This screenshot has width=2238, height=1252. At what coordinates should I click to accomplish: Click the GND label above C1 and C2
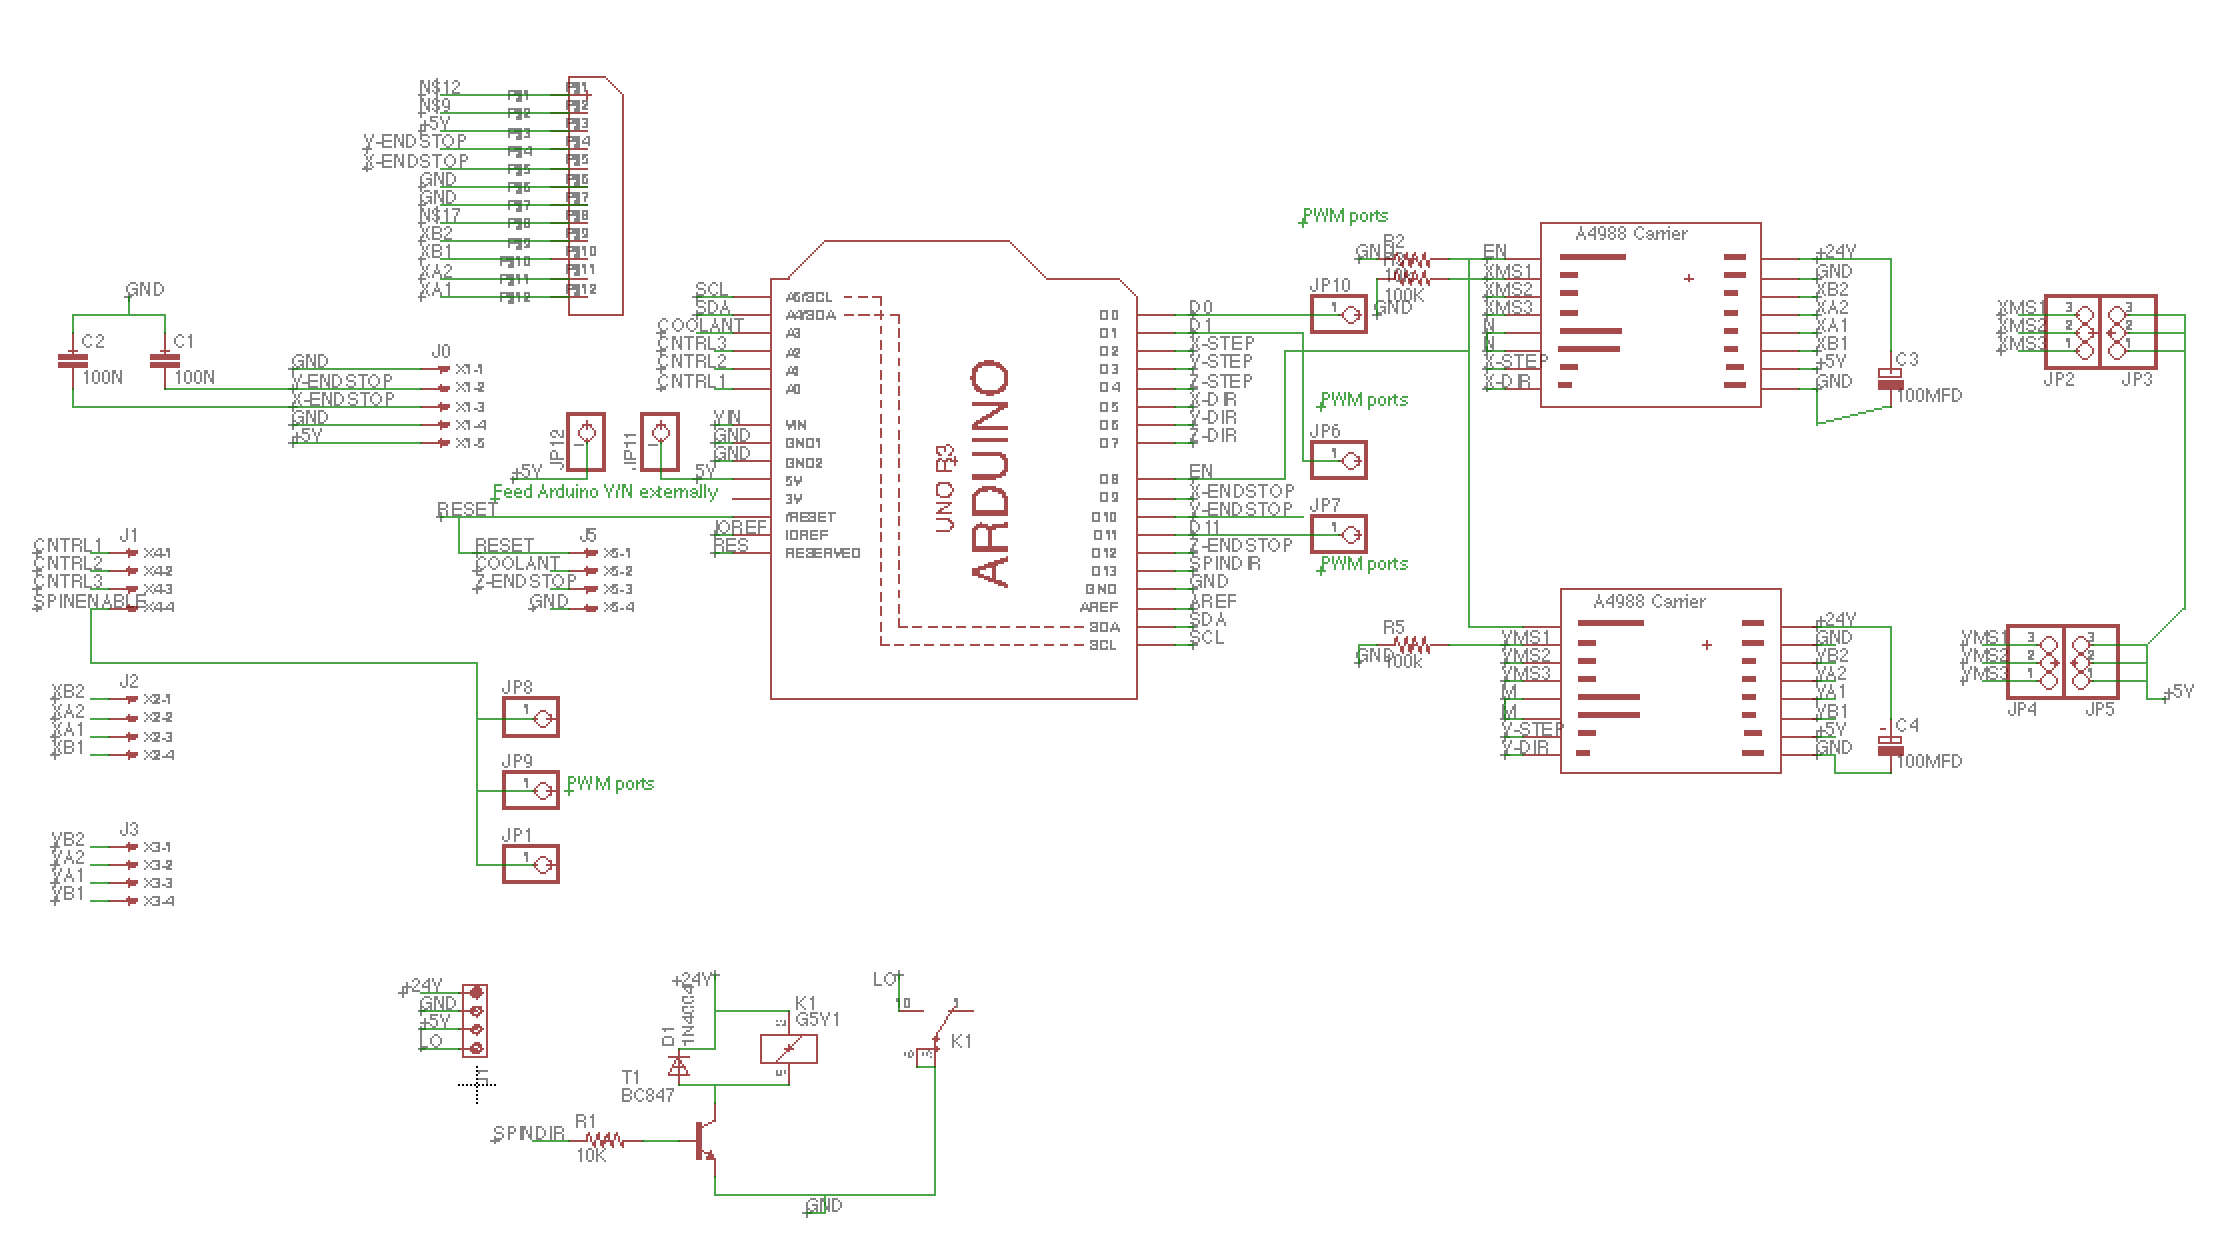145,289
